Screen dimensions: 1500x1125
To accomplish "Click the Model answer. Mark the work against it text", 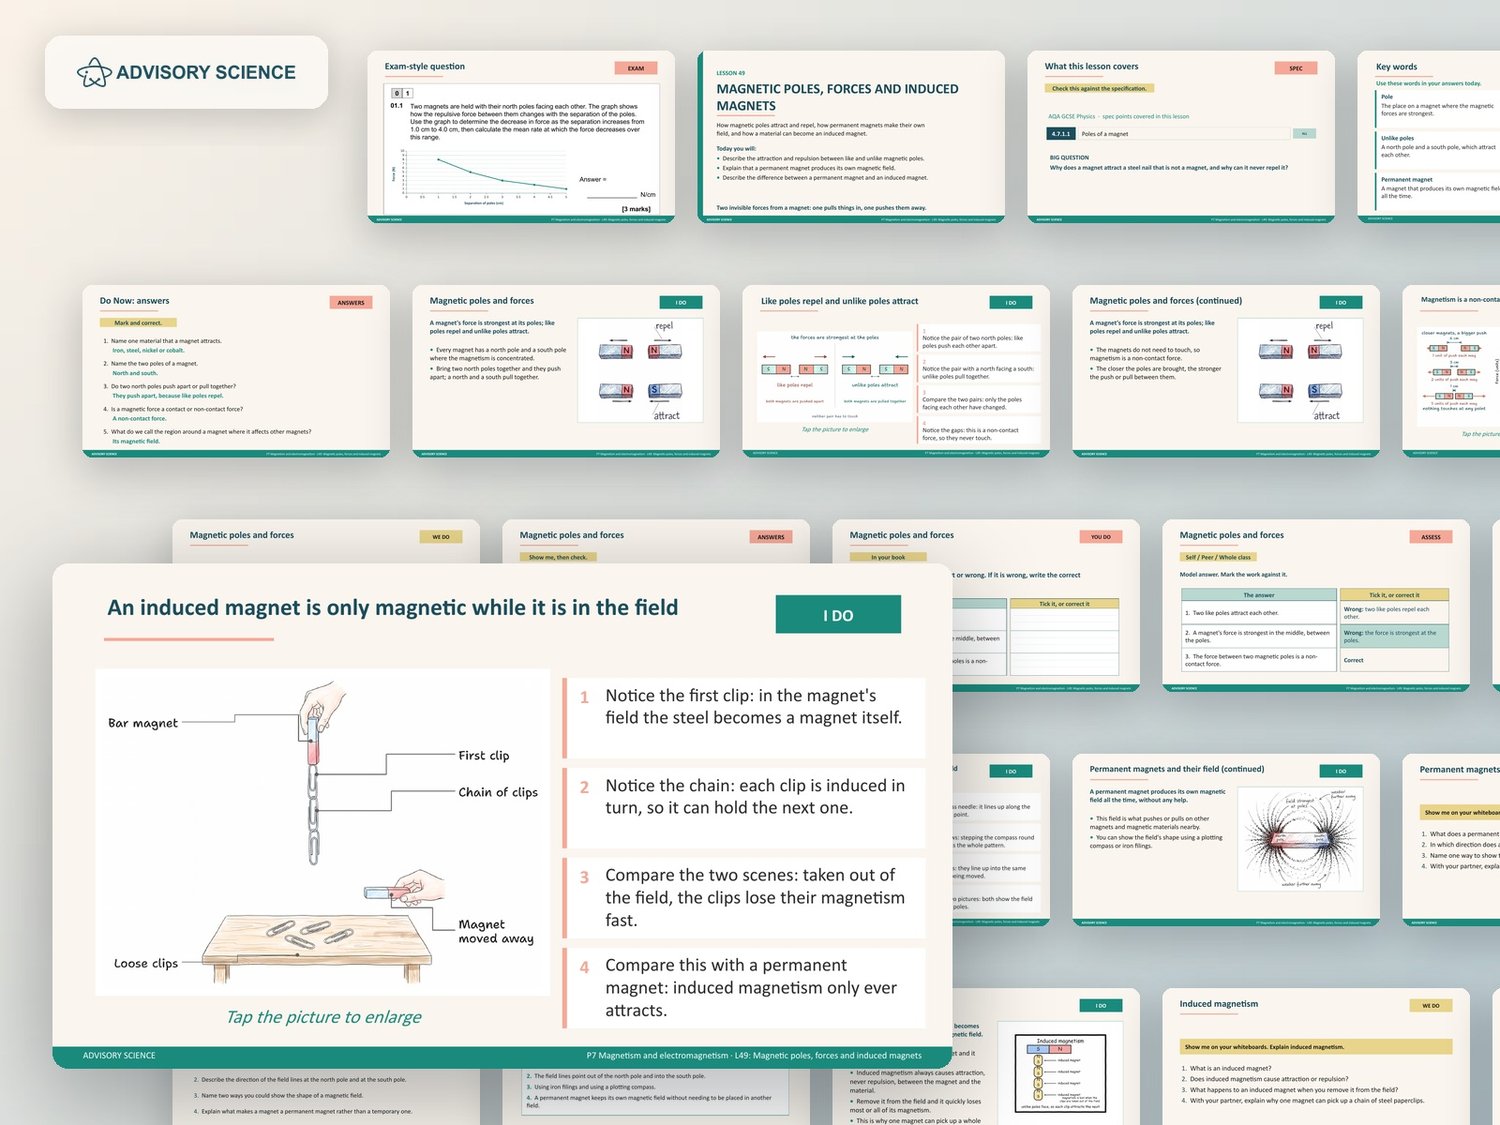I will 1233,574.
